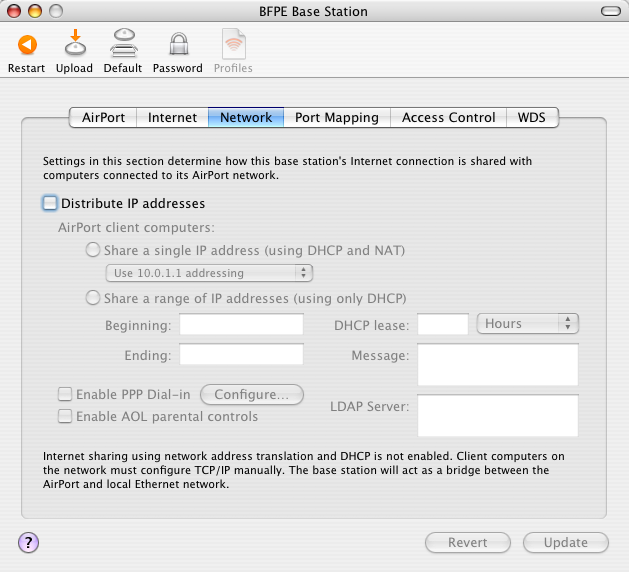
Task: Click the Message text box
Action: point(498,365)
